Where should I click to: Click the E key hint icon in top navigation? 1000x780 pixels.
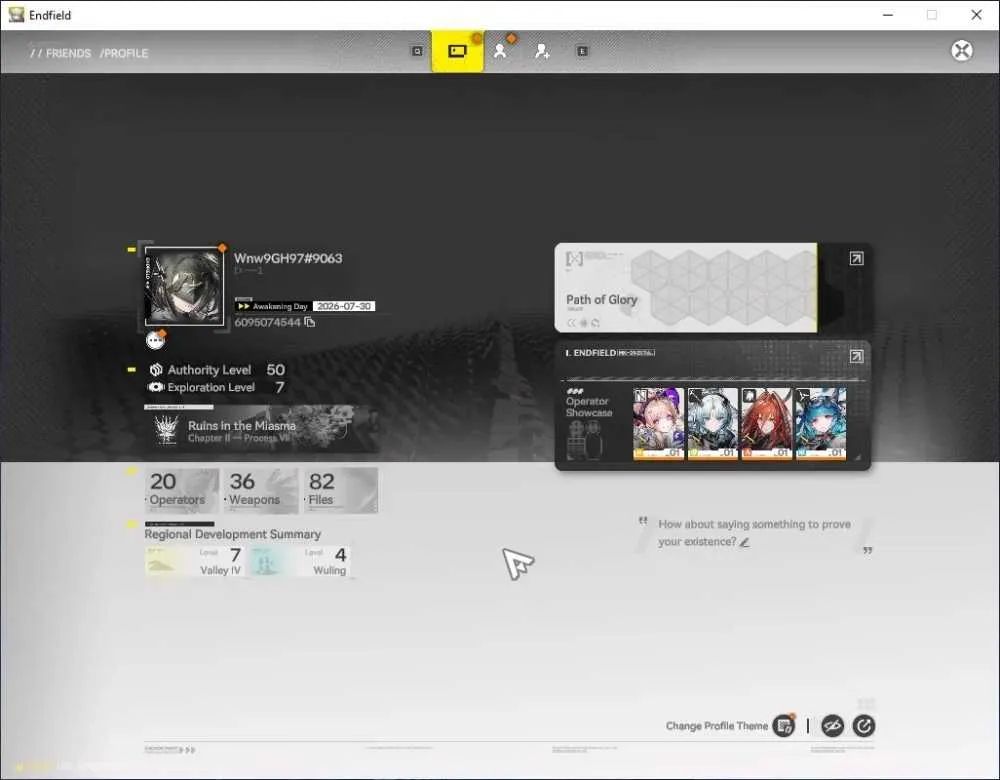582,51
